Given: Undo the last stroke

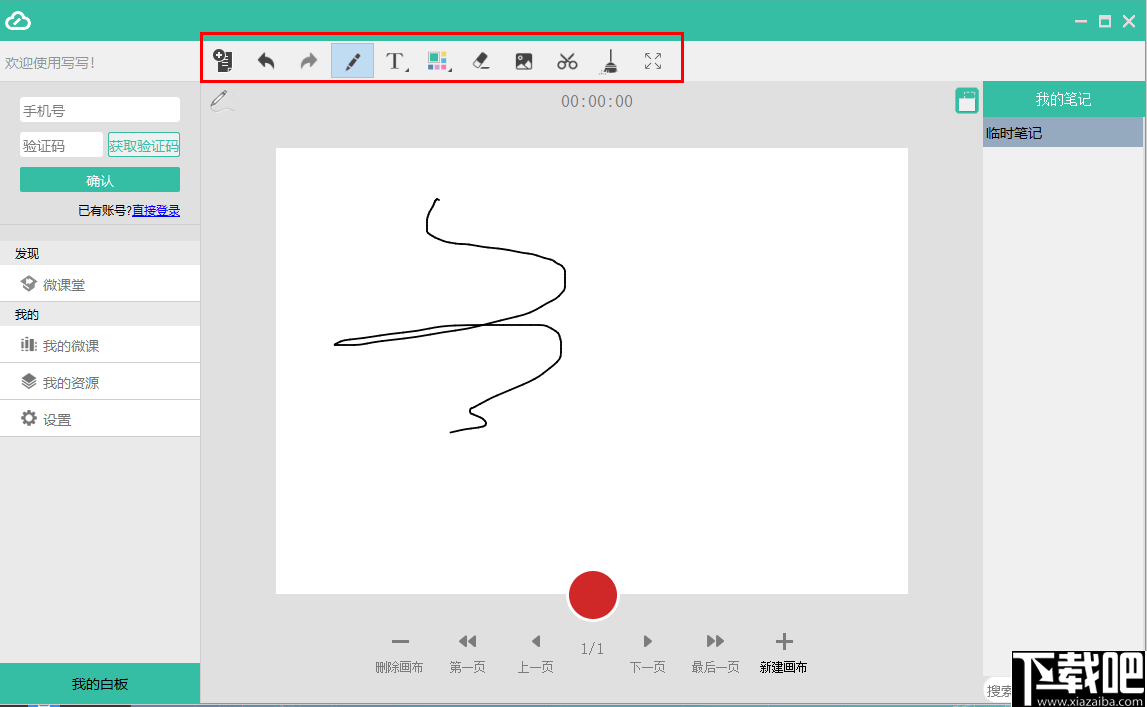Looking at the screenshot, I should (266, 61).
